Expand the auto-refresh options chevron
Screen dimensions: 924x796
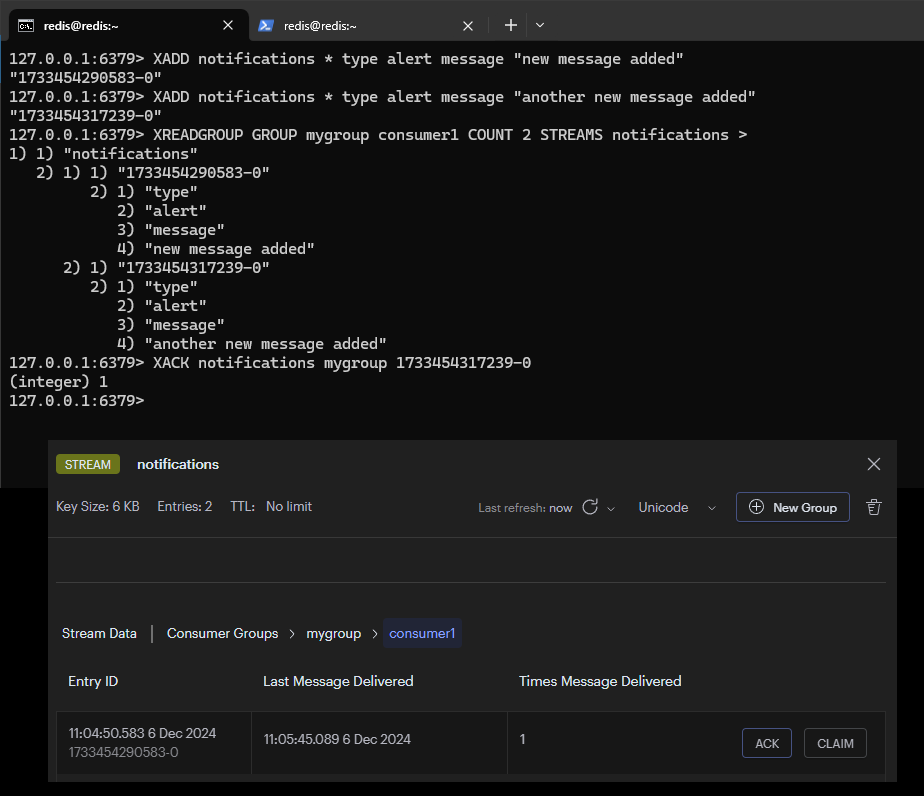coord(611,508)
